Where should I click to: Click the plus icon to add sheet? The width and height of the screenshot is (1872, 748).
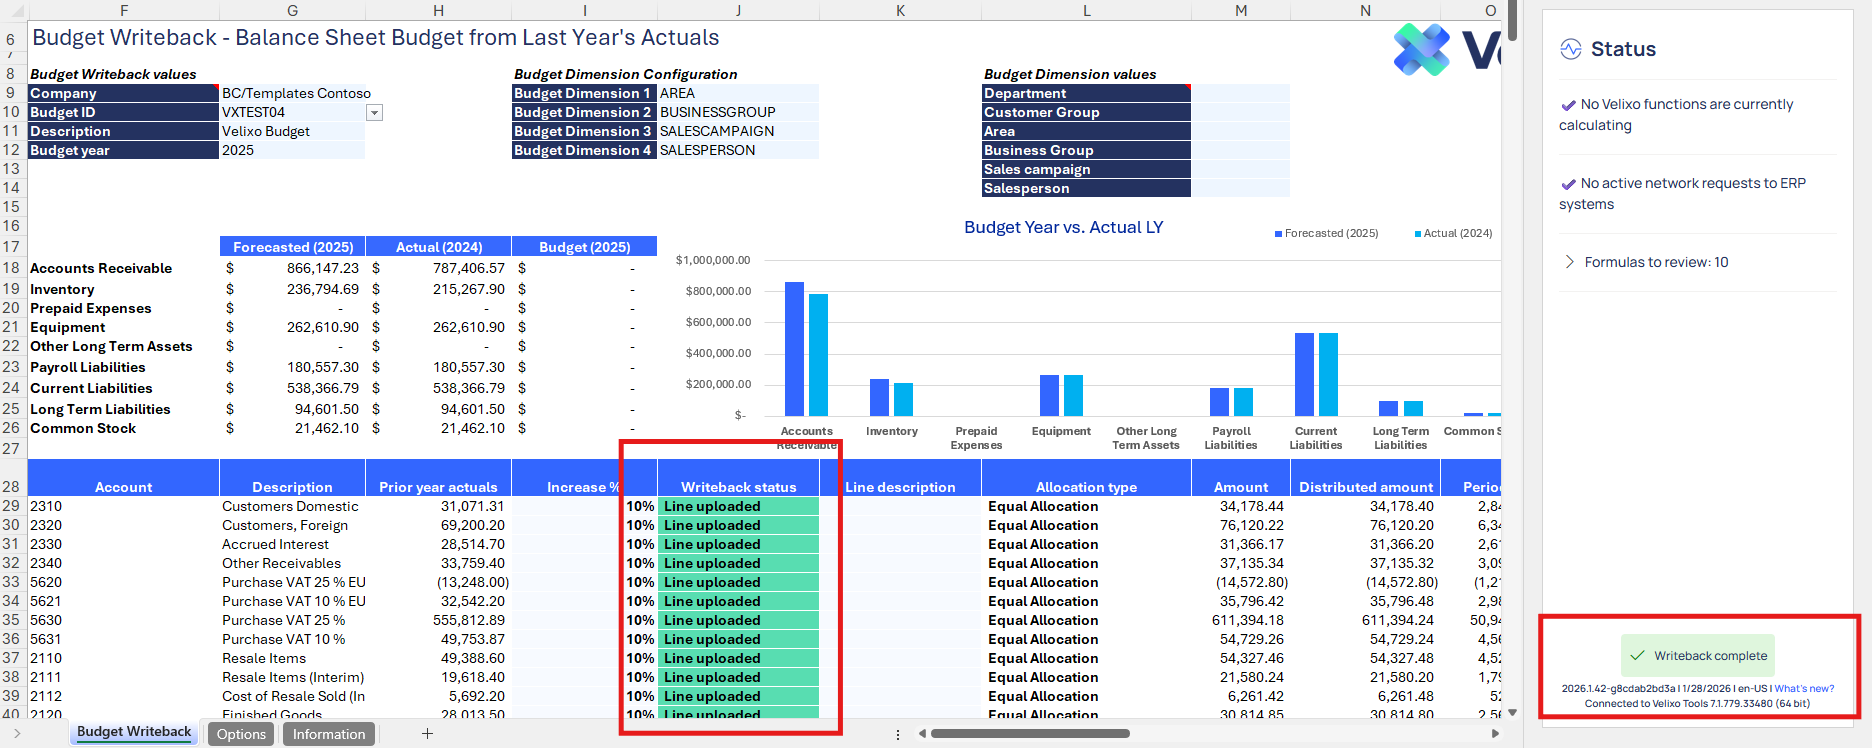coord(427,734)
